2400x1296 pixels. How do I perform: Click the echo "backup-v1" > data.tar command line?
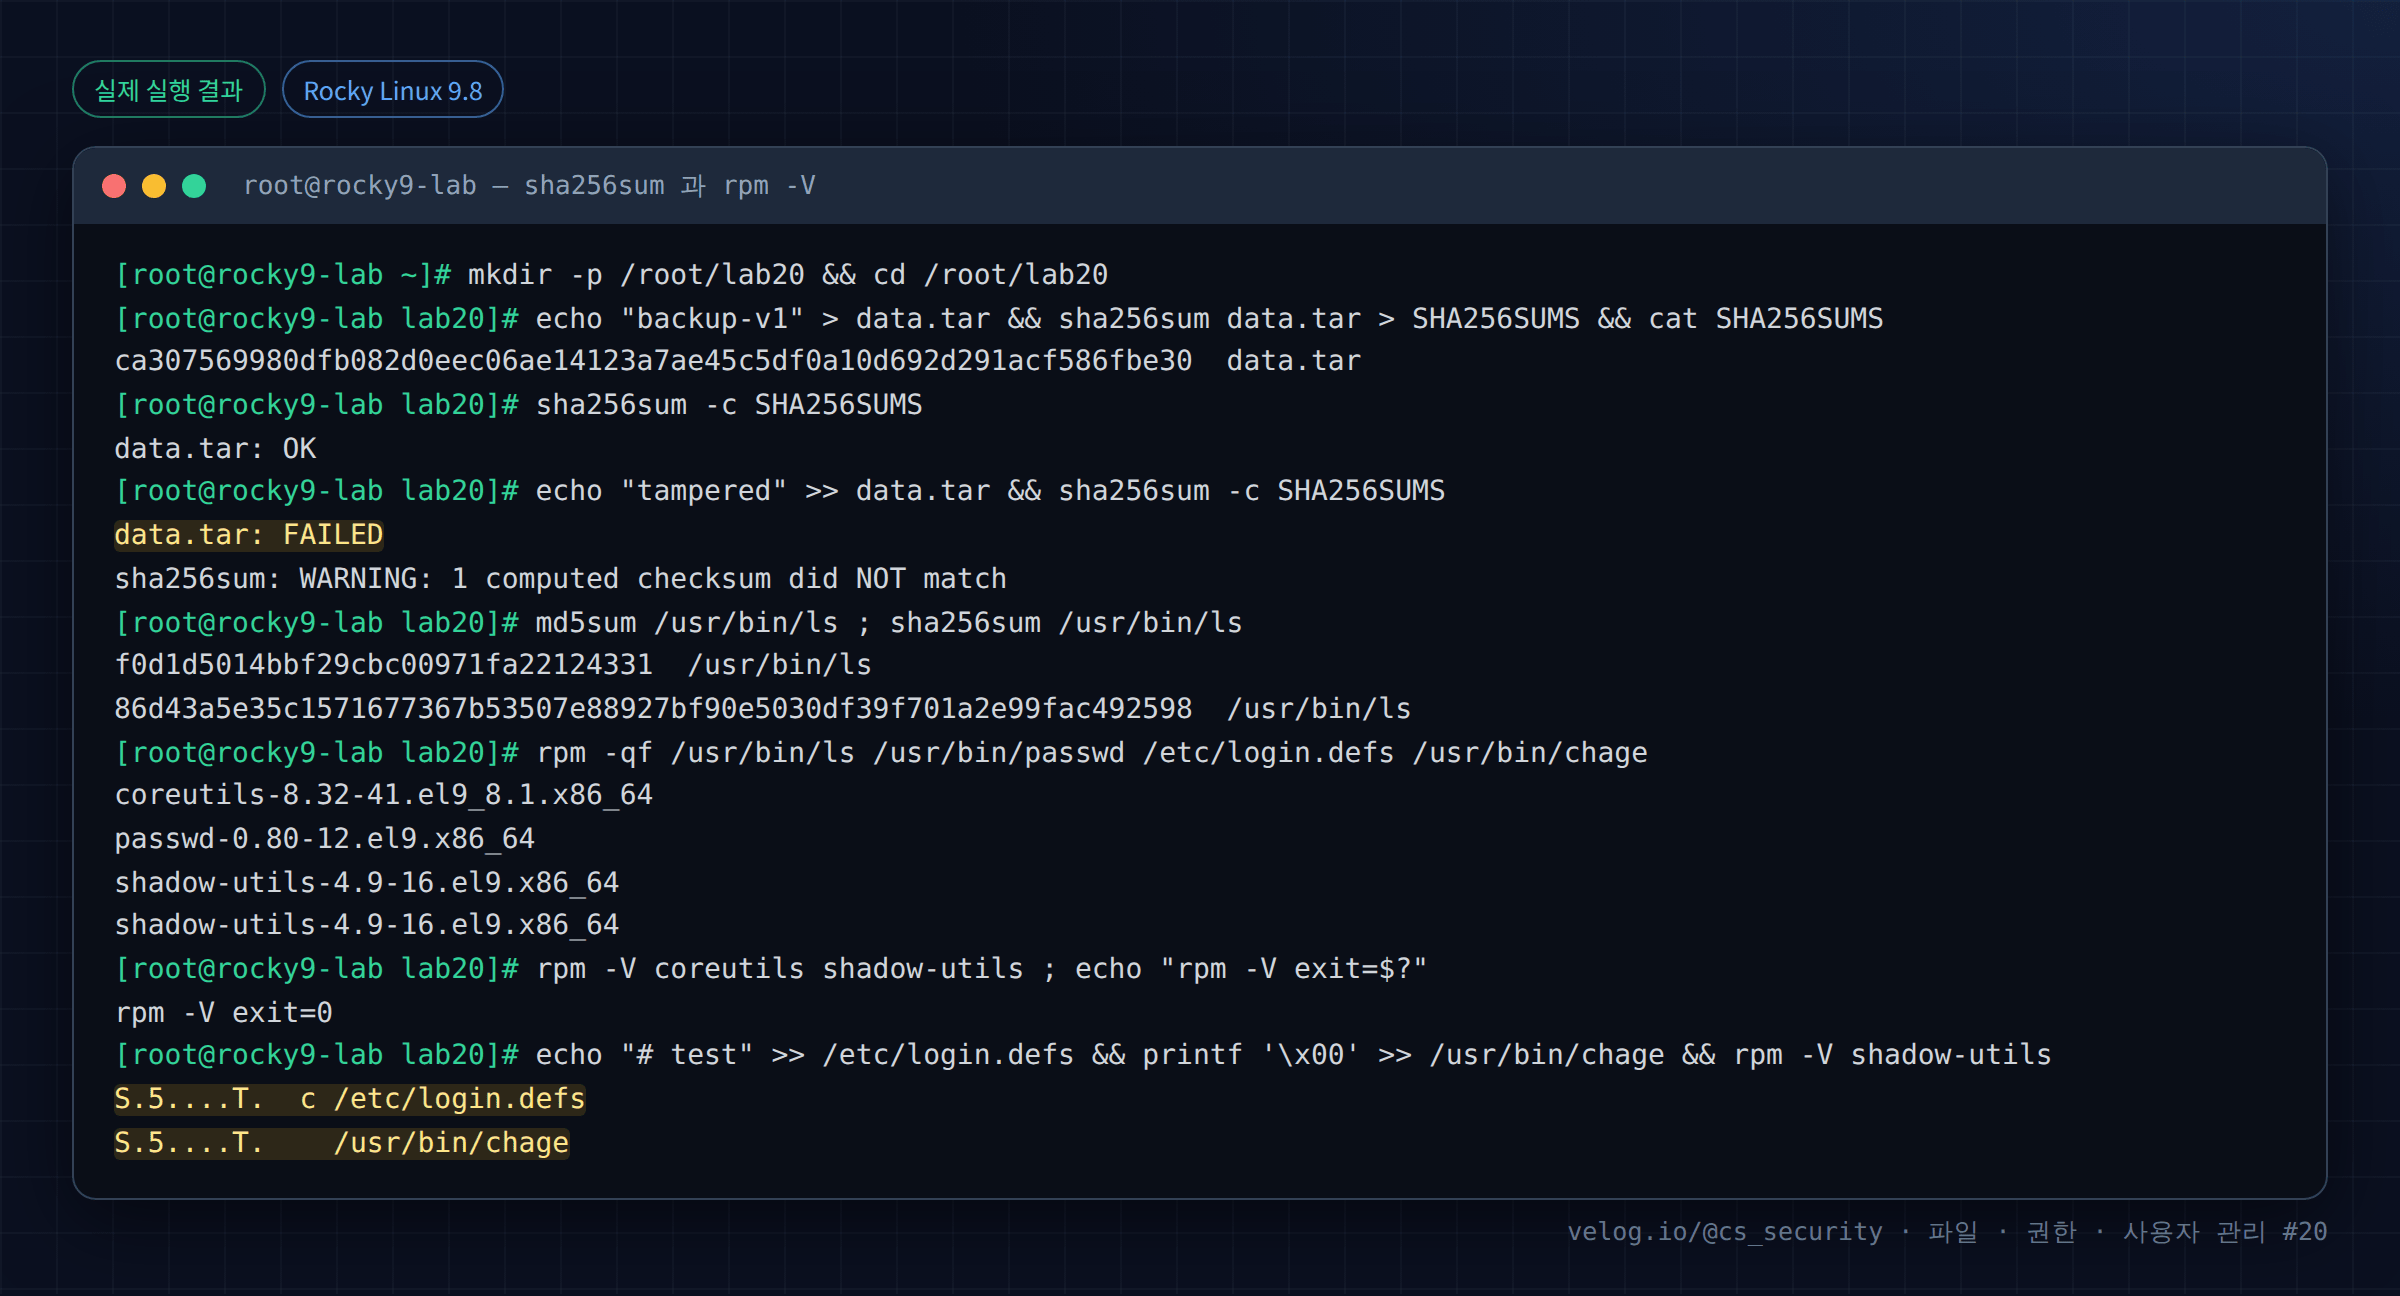click(999, 319)
